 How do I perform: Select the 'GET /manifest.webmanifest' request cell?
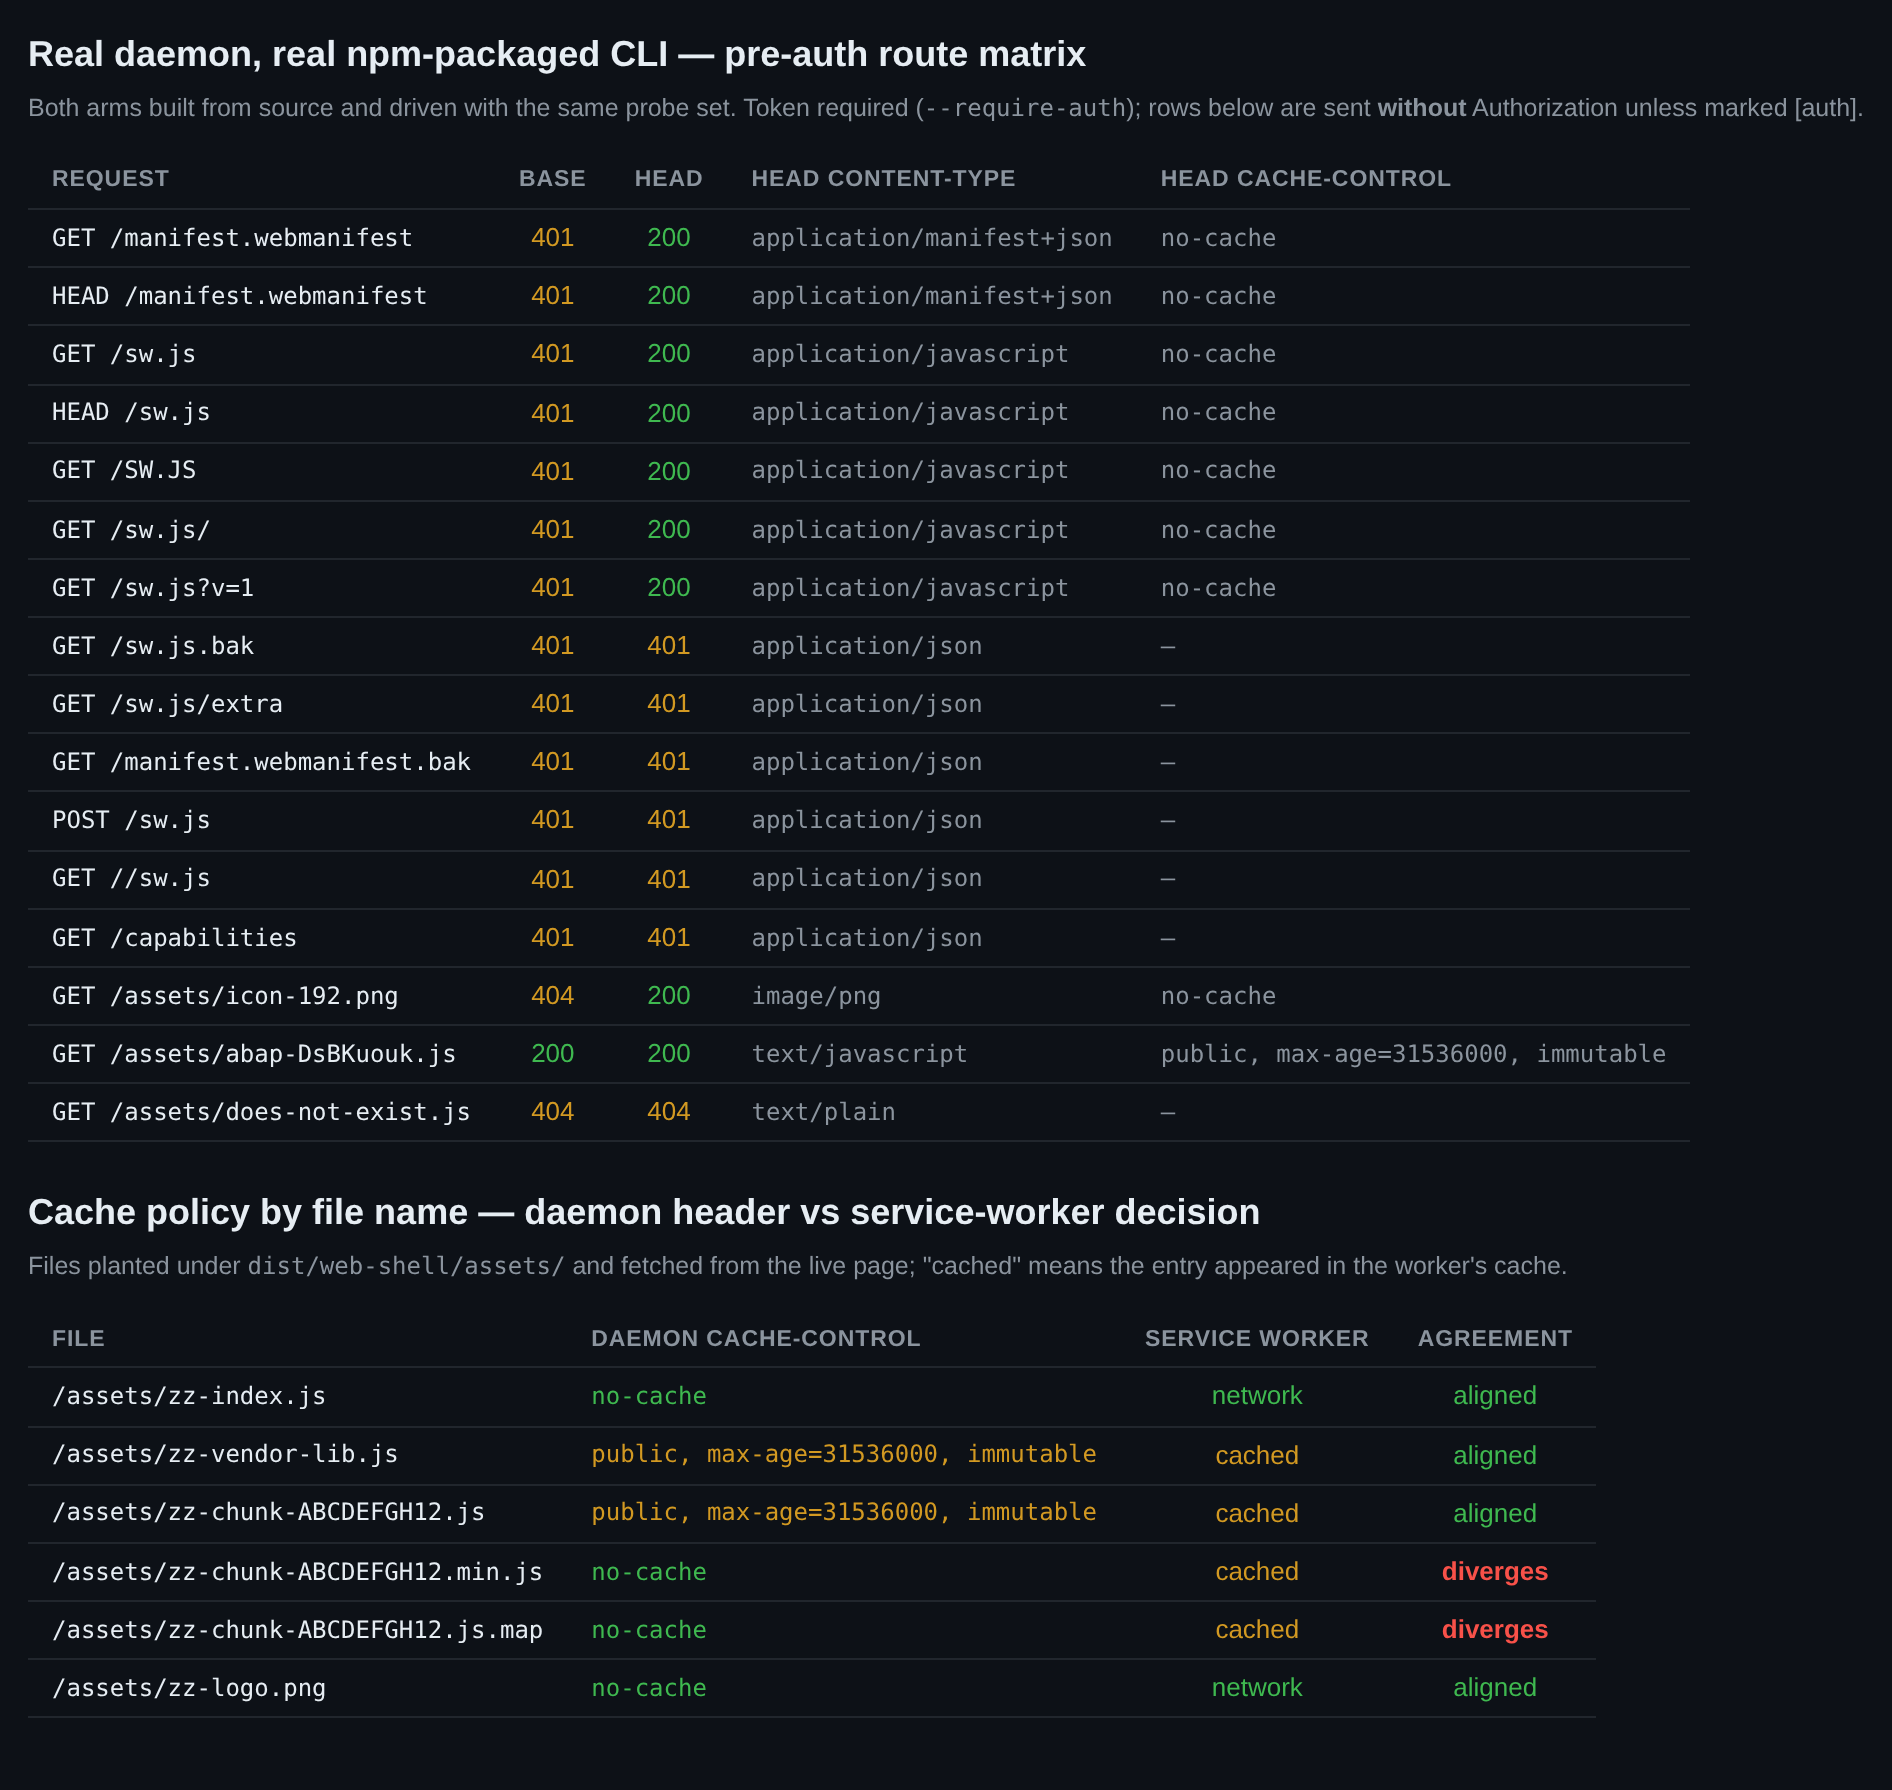(232, 238)
